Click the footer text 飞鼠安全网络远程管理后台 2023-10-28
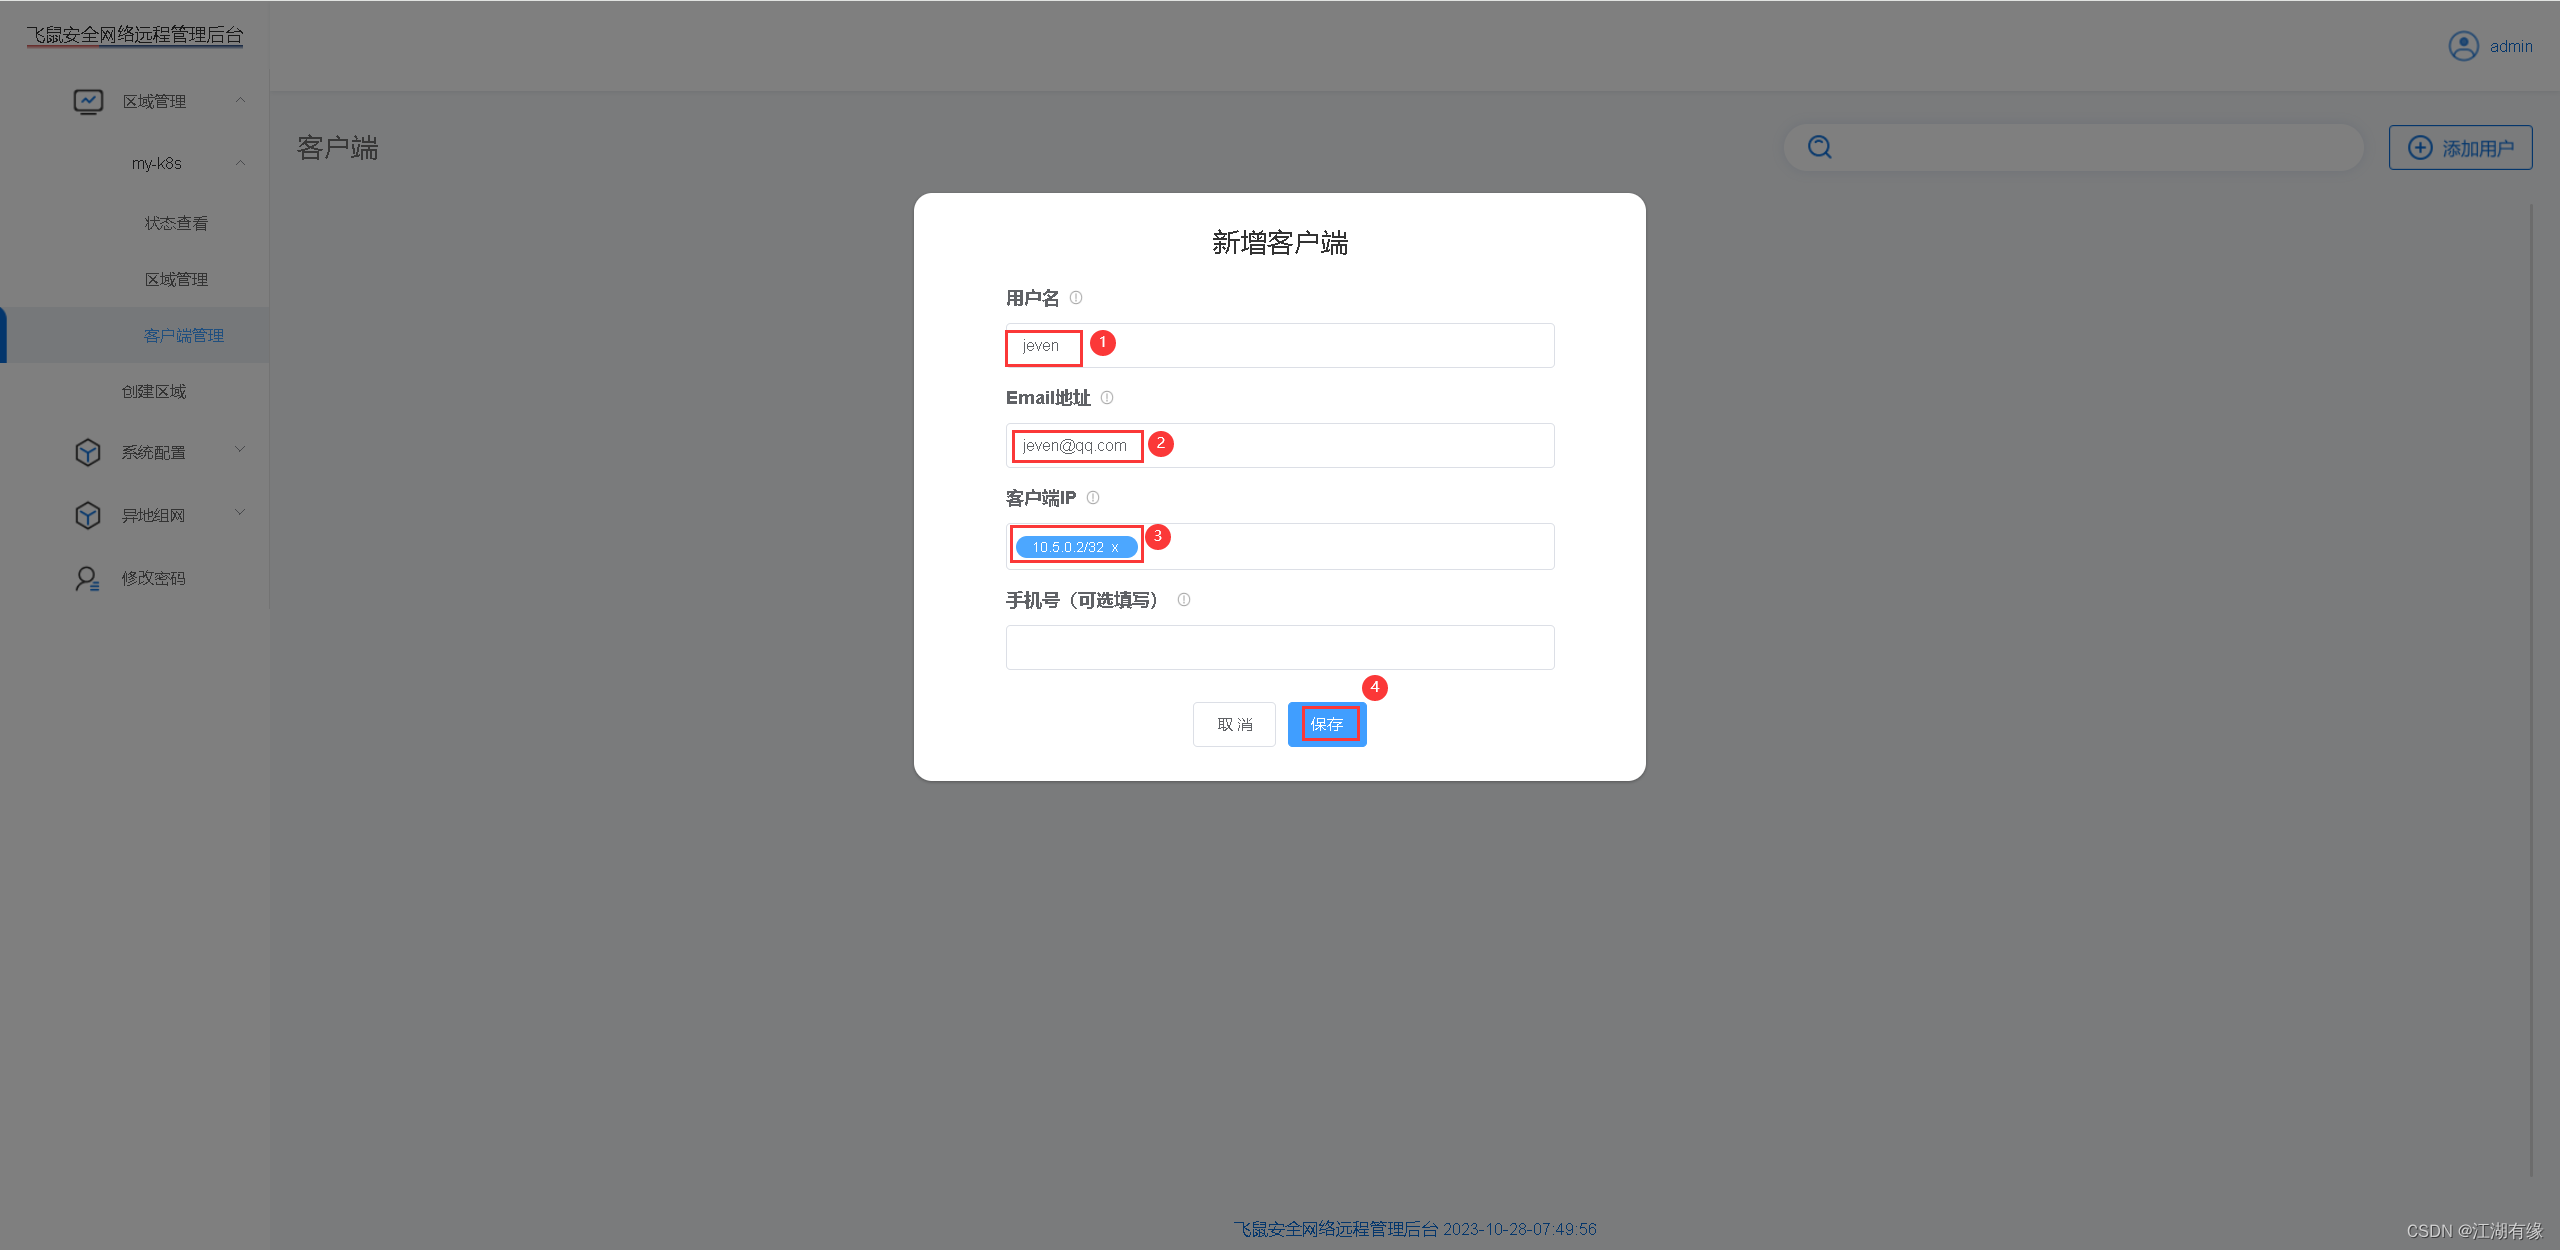The image size is (2560, 1250). coord(1415,1229)
